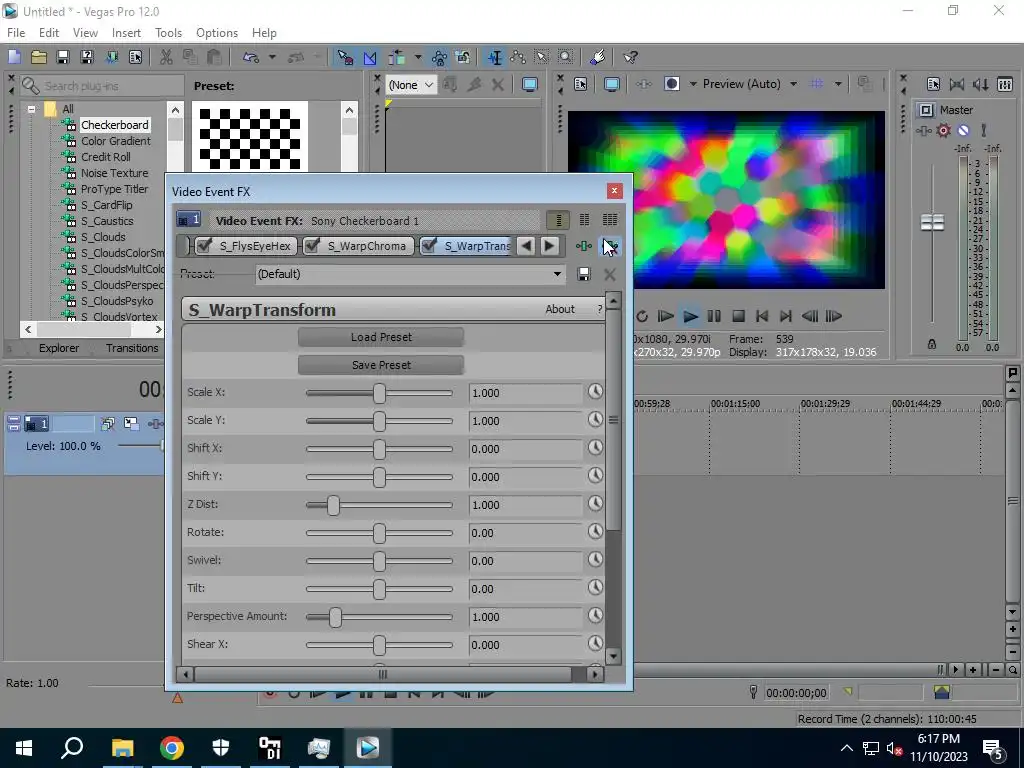Image resolution: width=1024 pixels, height=768 pixels.
Task: Open a project with the folder icon
Action: tap(39, 57)
